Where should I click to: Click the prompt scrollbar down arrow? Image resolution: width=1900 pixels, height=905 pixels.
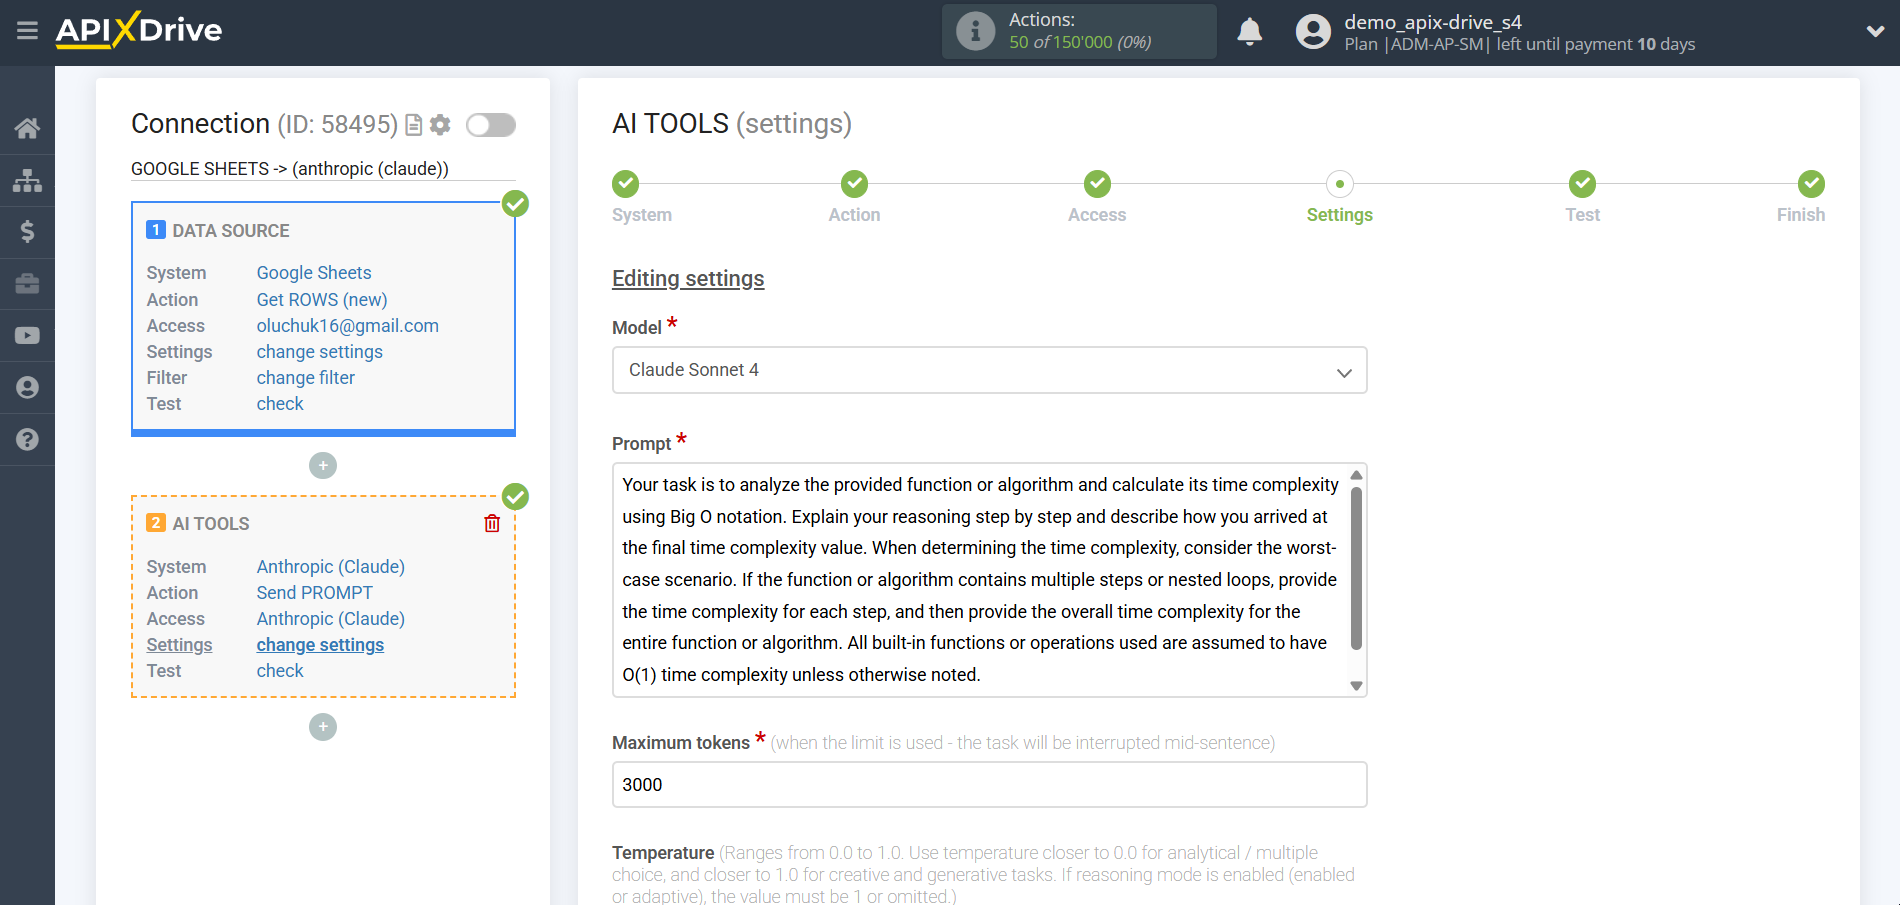pyautogui.click(x=1356, y=686)
